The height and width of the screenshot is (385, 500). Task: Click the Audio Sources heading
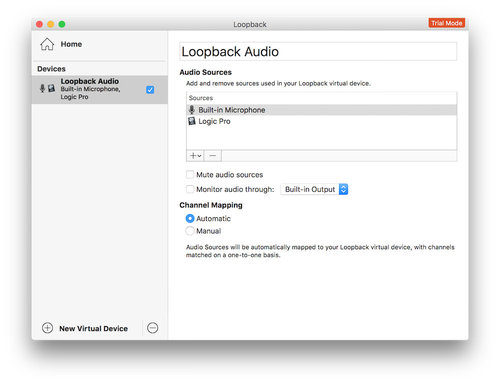(x=205, y=72)
